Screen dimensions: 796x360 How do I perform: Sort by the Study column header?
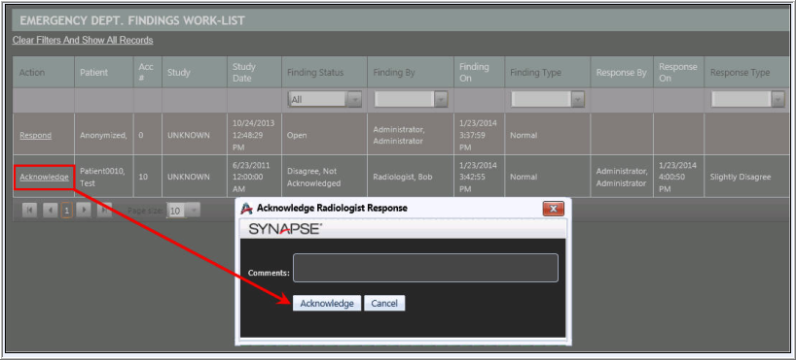coord(194,72)
